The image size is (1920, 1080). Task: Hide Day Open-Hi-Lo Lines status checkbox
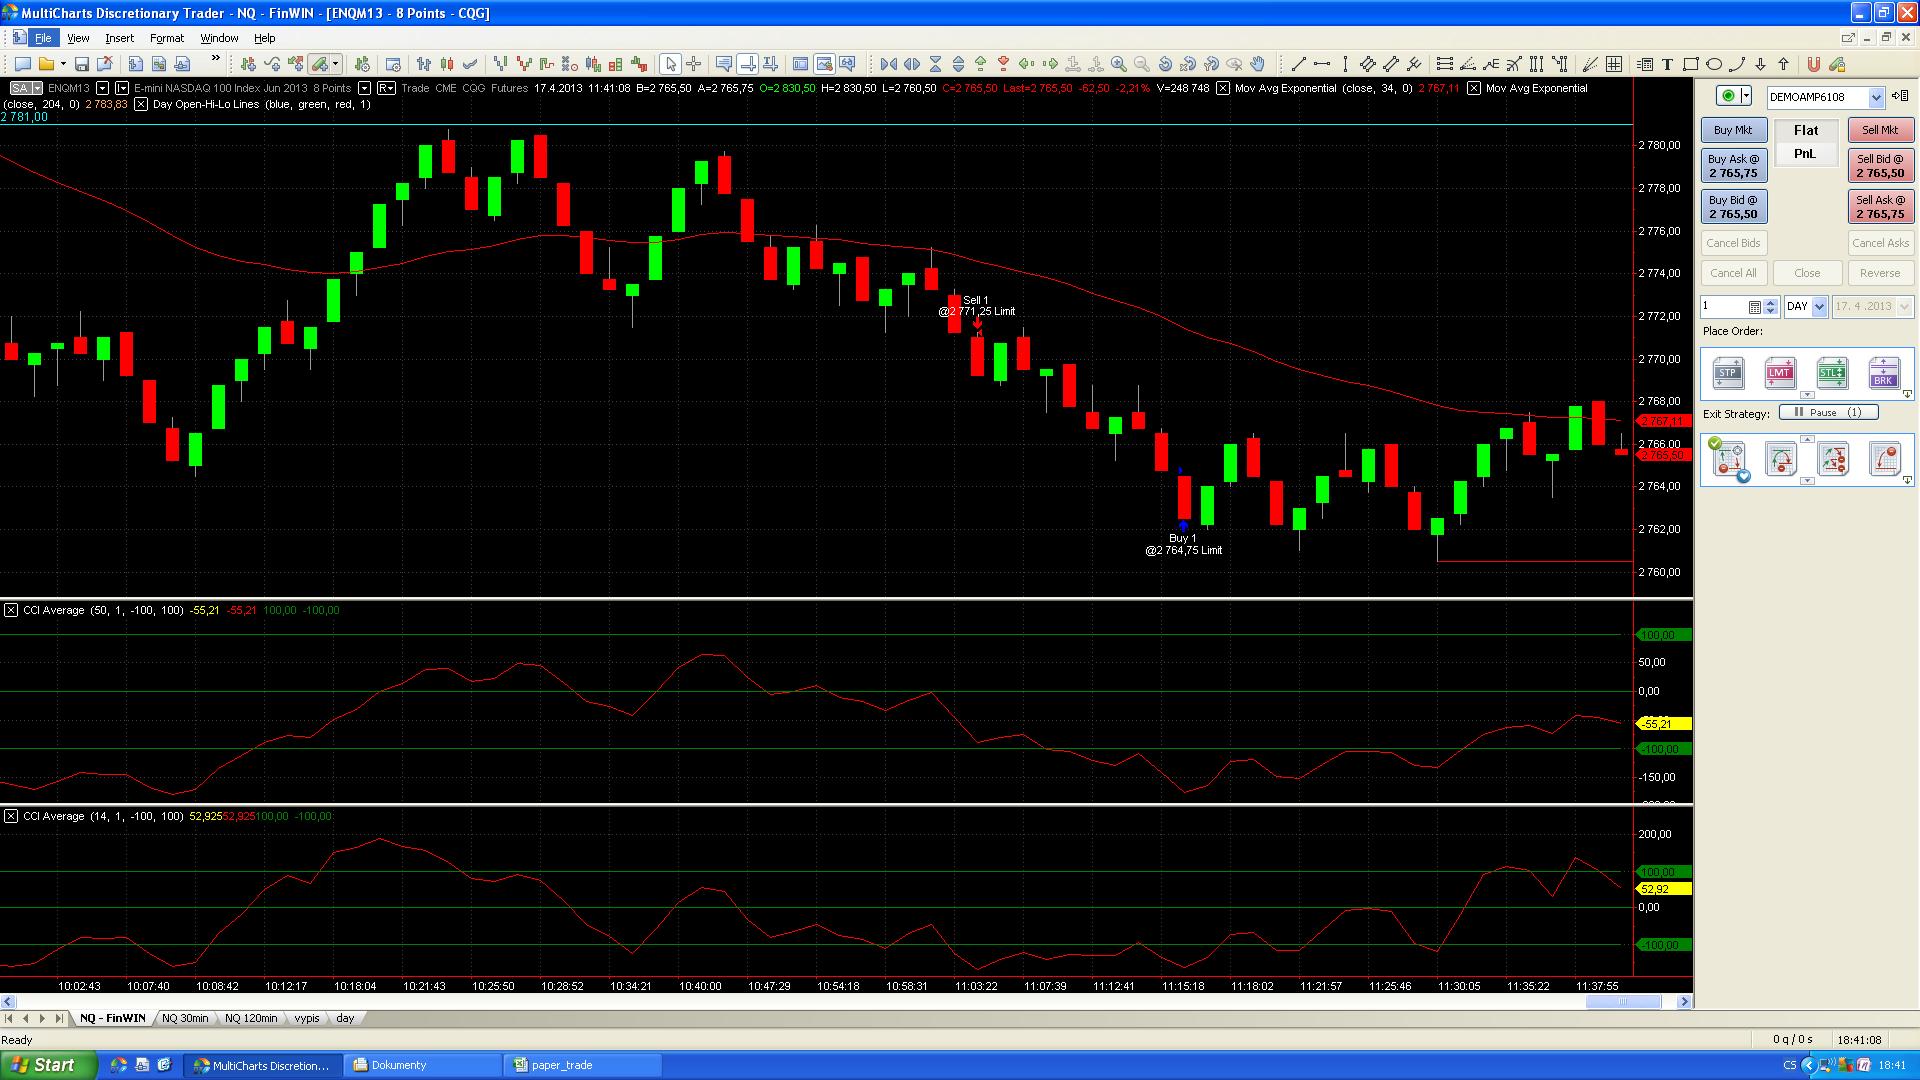(141, 104)
